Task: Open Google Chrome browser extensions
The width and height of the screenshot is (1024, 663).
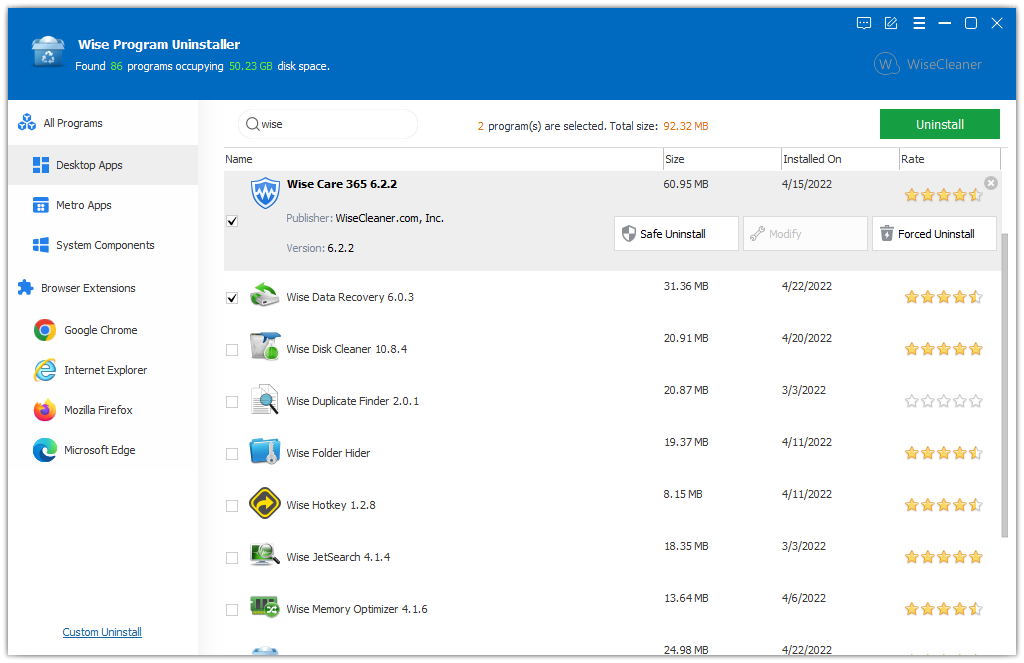Action: 100,330
